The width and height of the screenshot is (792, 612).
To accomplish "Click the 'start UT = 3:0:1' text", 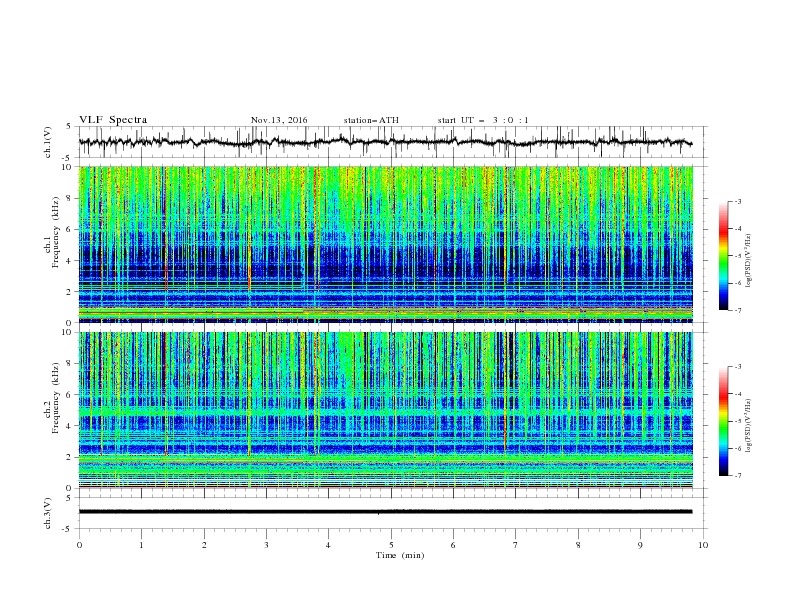I will [483, 120].
